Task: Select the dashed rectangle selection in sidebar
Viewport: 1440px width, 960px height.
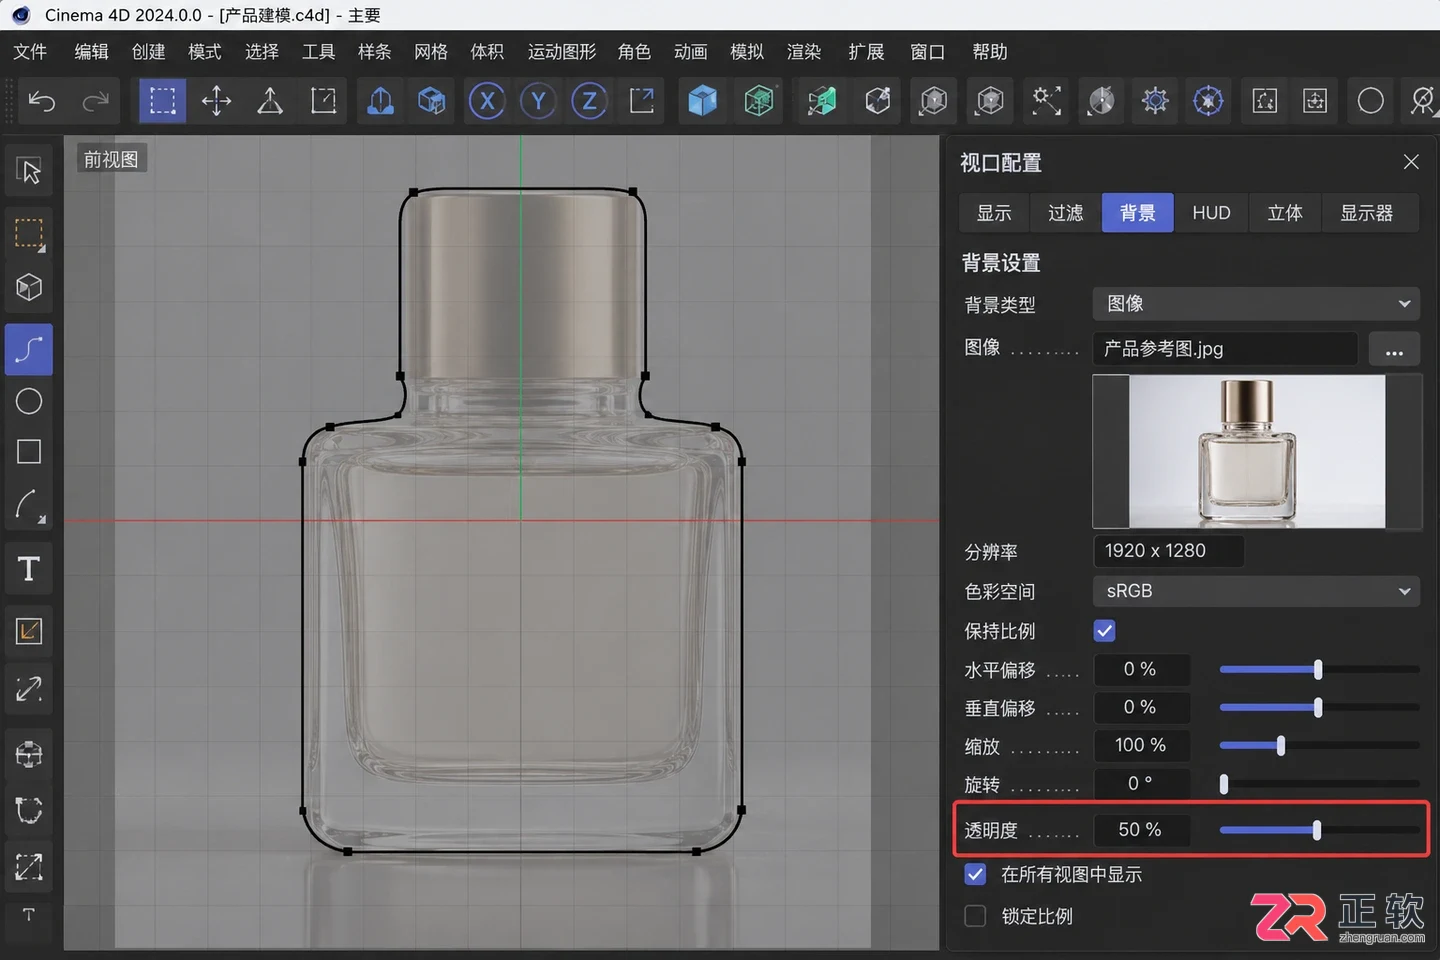Action: click(29, 233)
